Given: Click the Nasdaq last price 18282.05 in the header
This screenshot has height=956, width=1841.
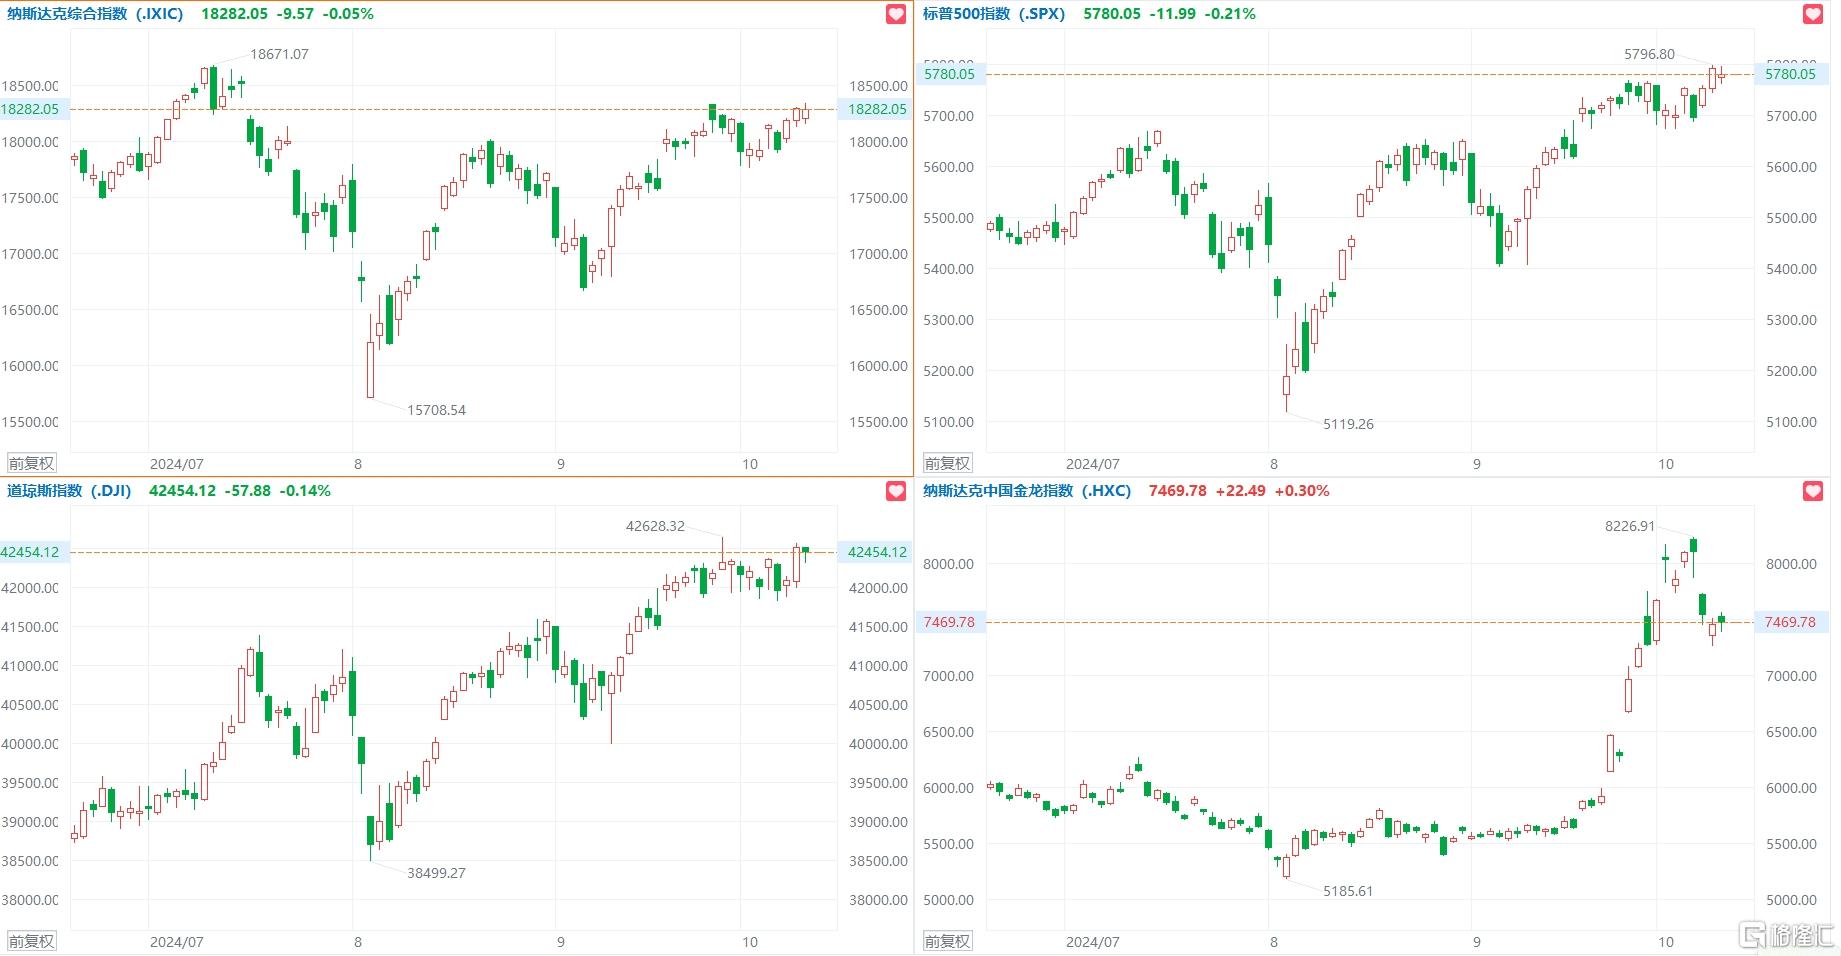Looking at the screenshot, I should (x=234, y=14).
